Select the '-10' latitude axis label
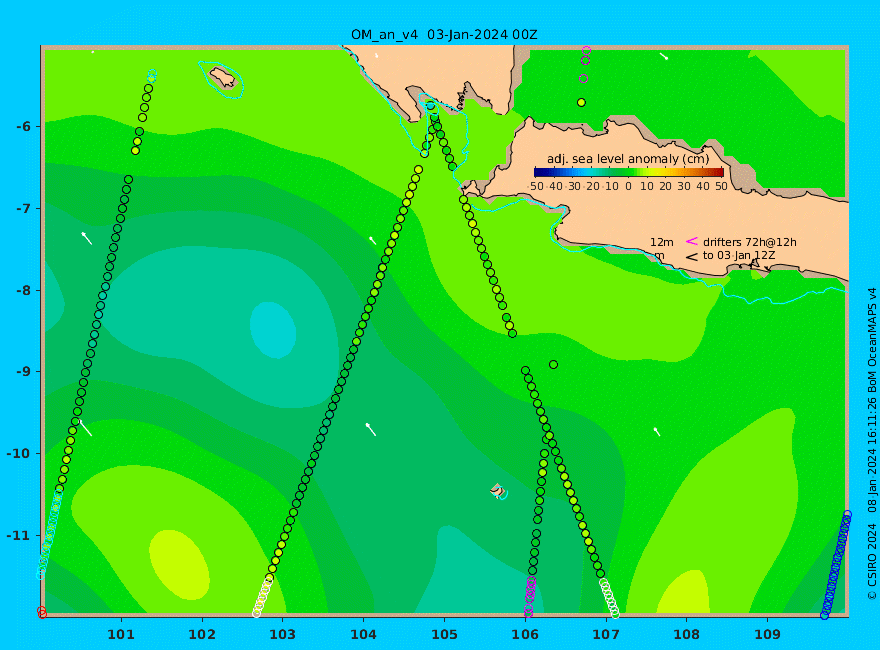Viewport: 880px width, 650px height. coord(20,454)
